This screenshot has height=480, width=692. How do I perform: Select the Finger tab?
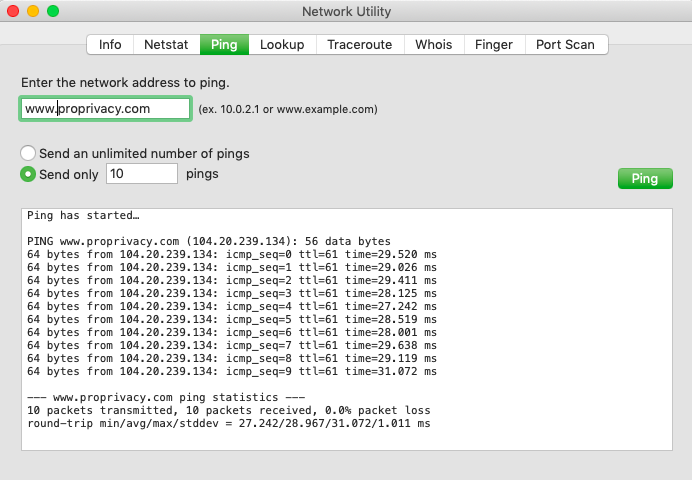tap(493, 45)
